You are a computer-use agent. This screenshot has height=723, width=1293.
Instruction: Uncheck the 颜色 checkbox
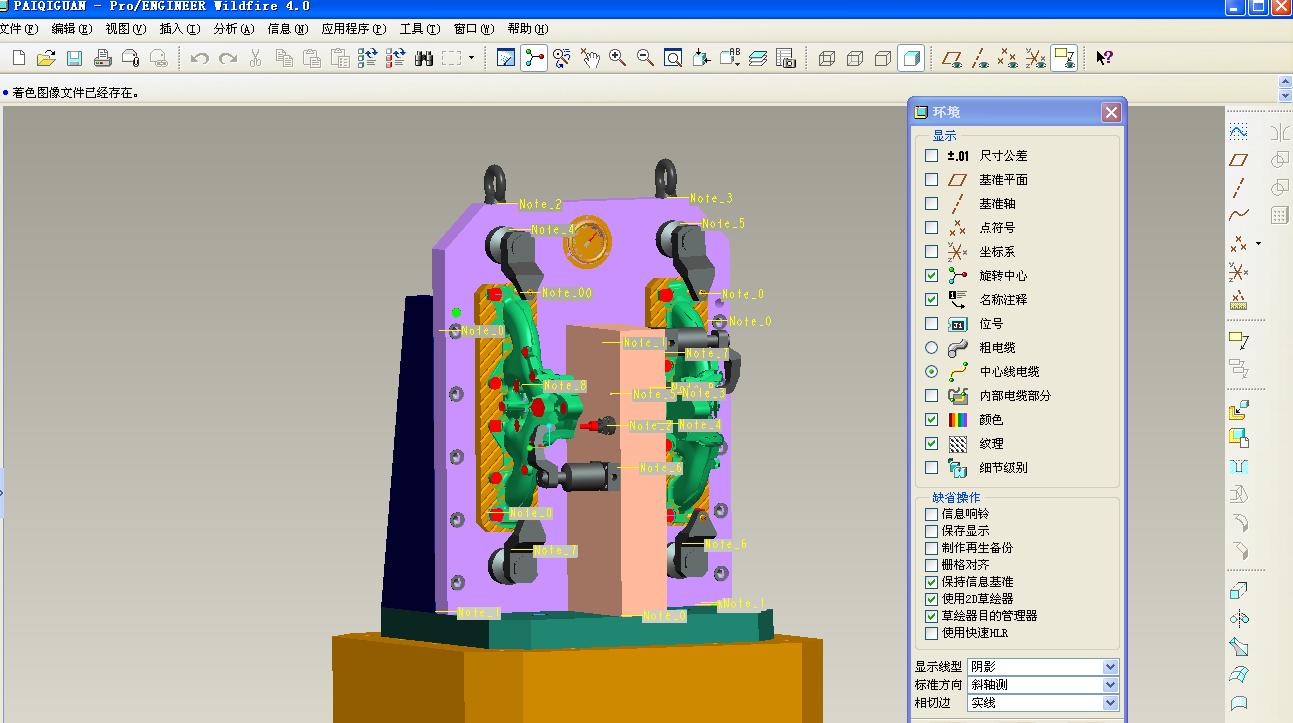pos(932,420)
